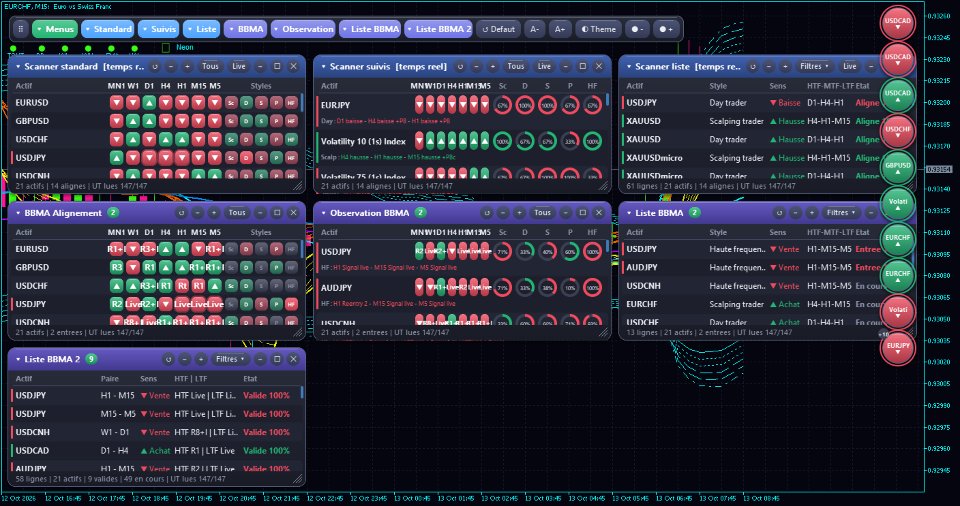Select the Liste toolbar tab
The image size is (960, 506).
pyautogui.click(x=201, y=29)
